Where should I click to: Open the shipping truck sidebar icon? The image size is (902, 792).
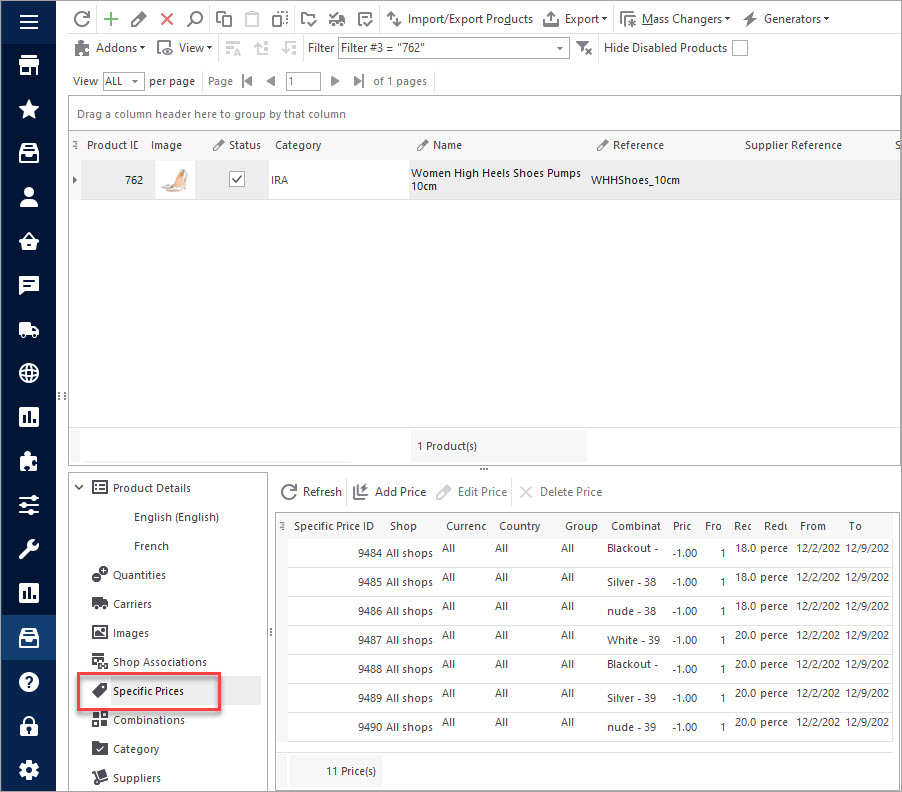[x=29, y=330]
